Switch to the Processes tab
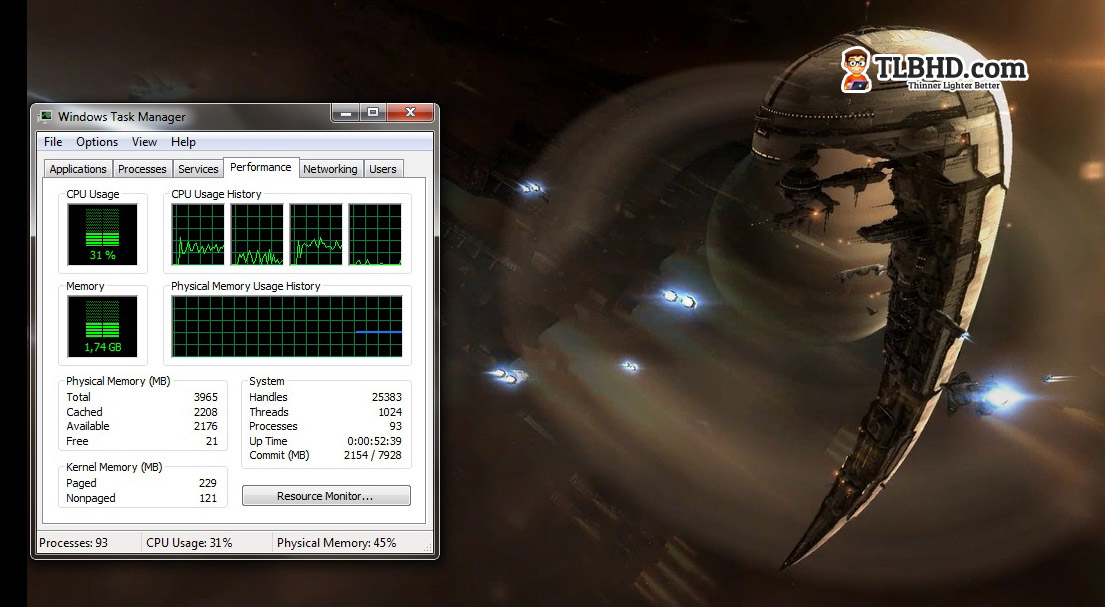The image size is (1105, 607). pos(142,169)
